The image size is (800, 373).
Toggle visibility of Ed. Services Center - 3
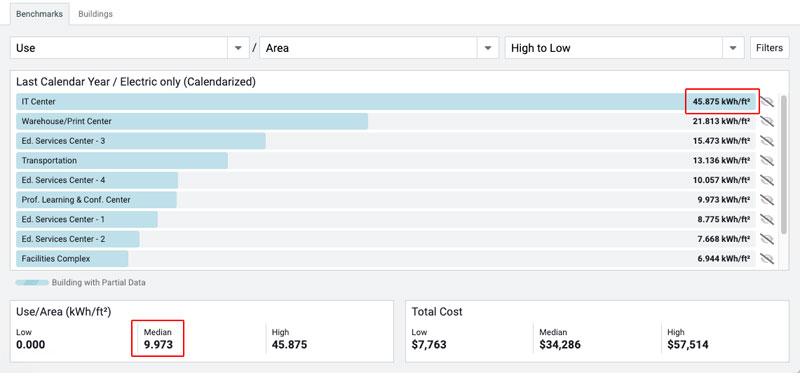767,141
